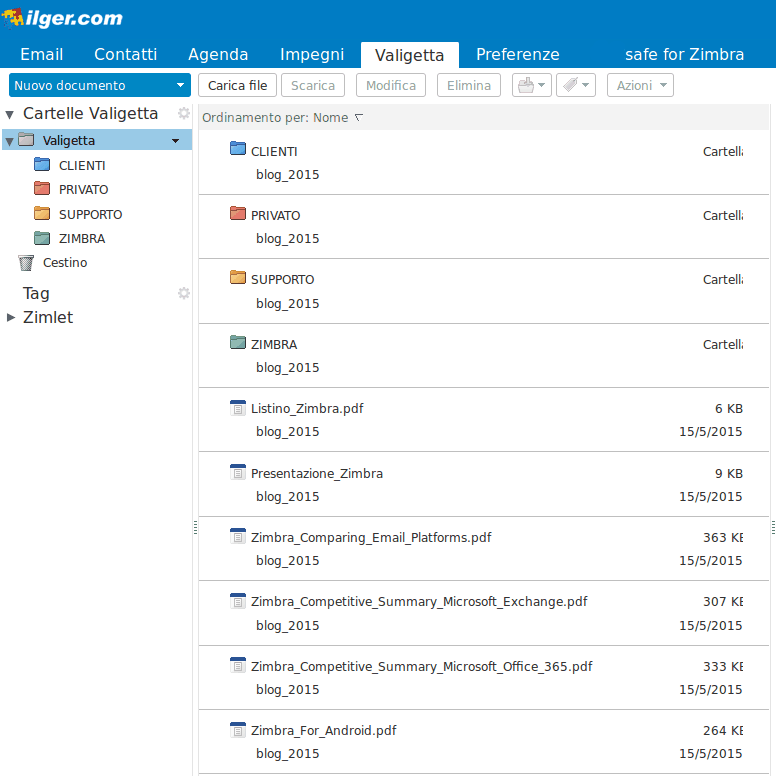The width and height of the screenshot is (776, 776).
Task: Click icon of Zimbra_Competitive_Summary_Microsoft_Exchange.pdf
Action: 238,601
